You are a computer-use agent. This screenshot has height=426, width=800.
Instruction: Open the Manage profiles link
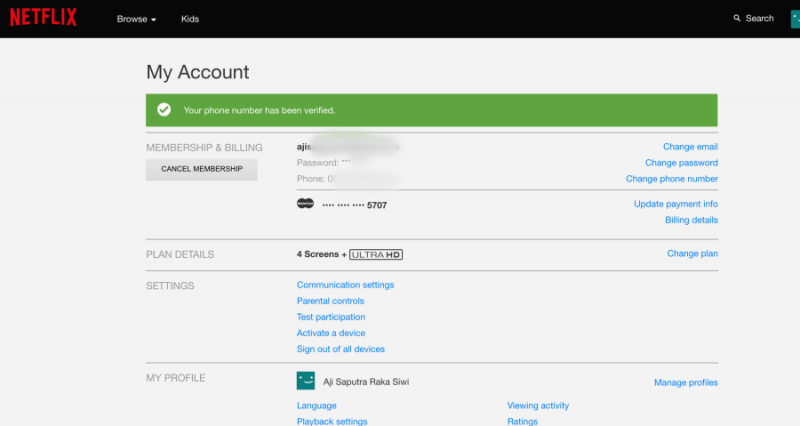(685, 382)
